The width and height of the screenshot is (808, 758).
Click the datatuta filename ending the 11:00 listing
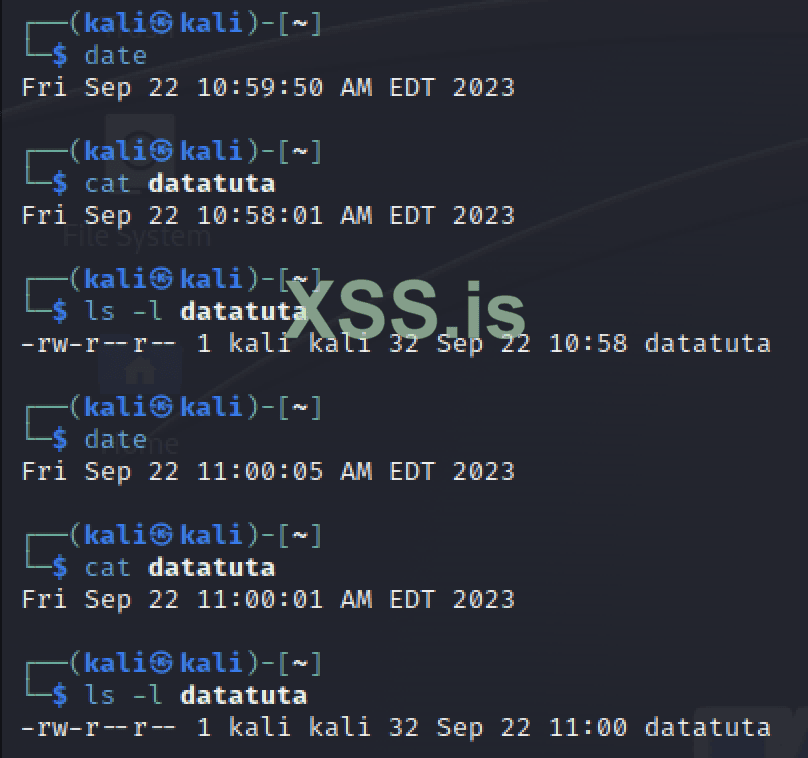[707, 727]
